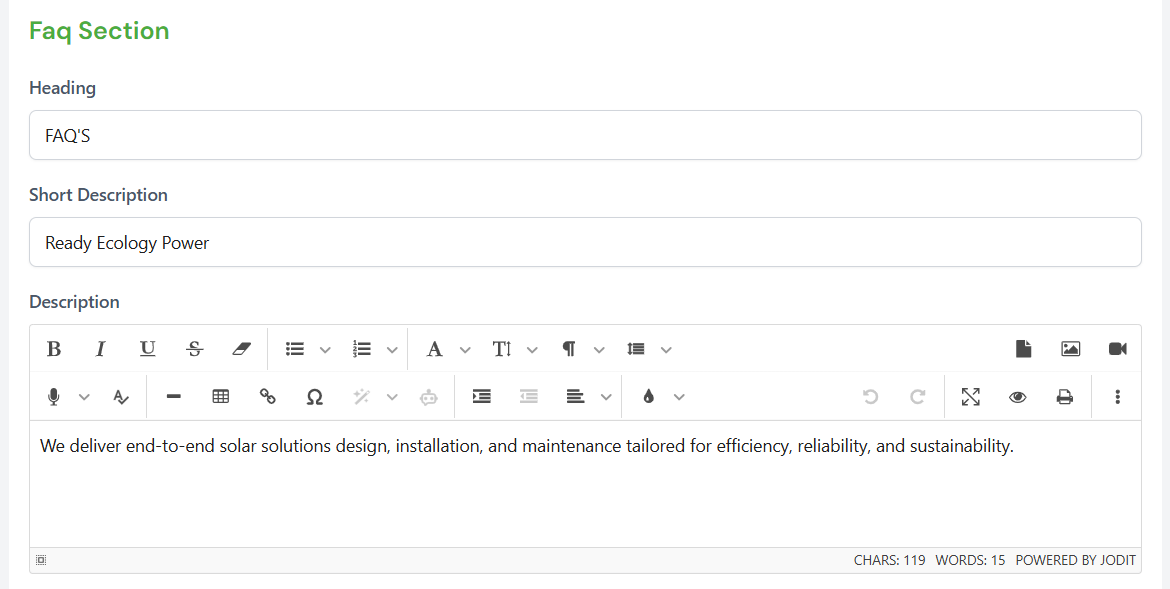Toggle underline formatting
Image resolution: width=1170 pixels, height=589 pixels.
tap(148, 349)
